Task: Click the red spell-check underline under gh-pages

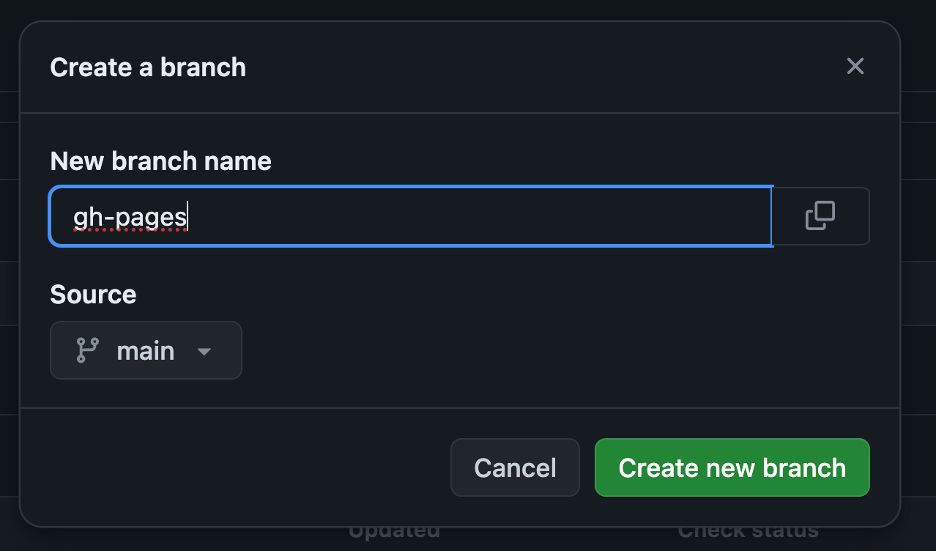Action: (130, 230)
